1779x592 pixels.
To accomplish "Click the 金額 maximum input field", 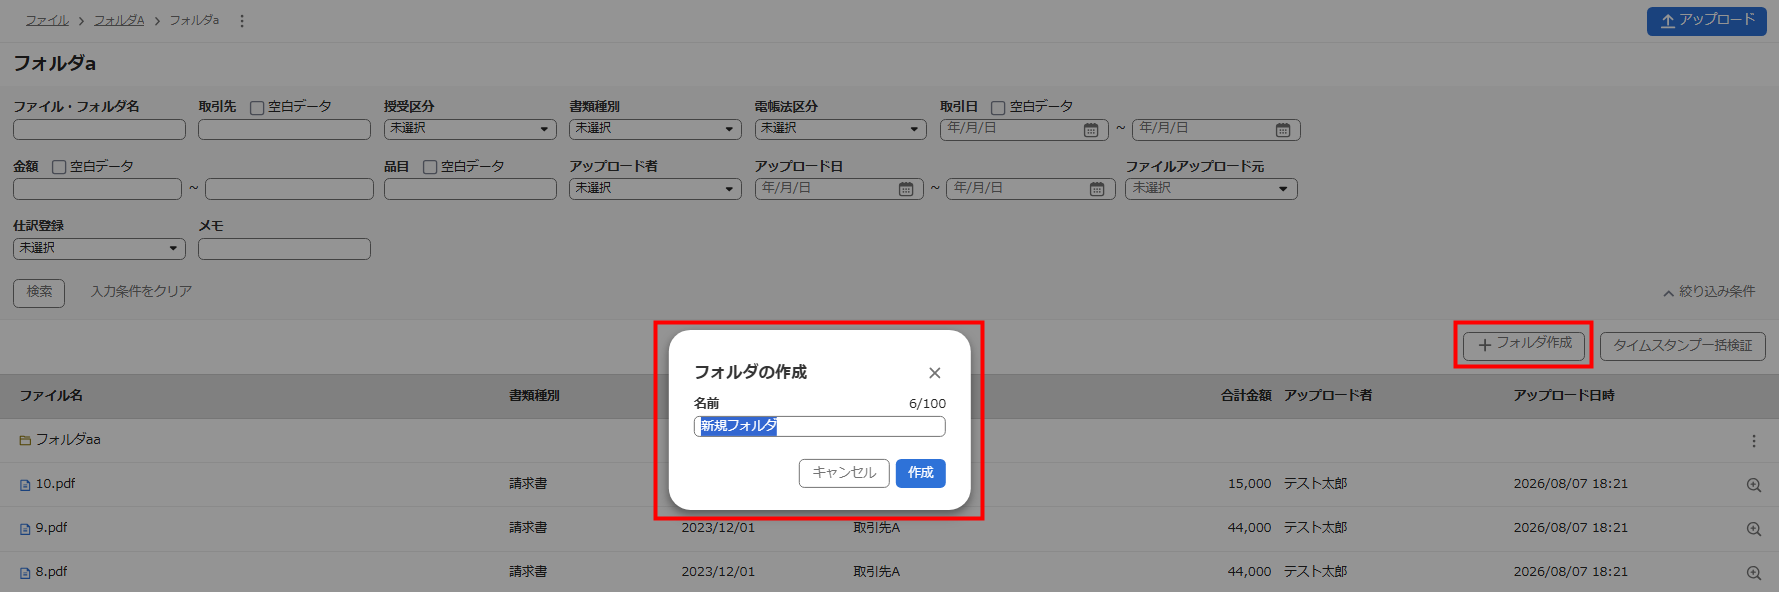I will tap(289, 189).
